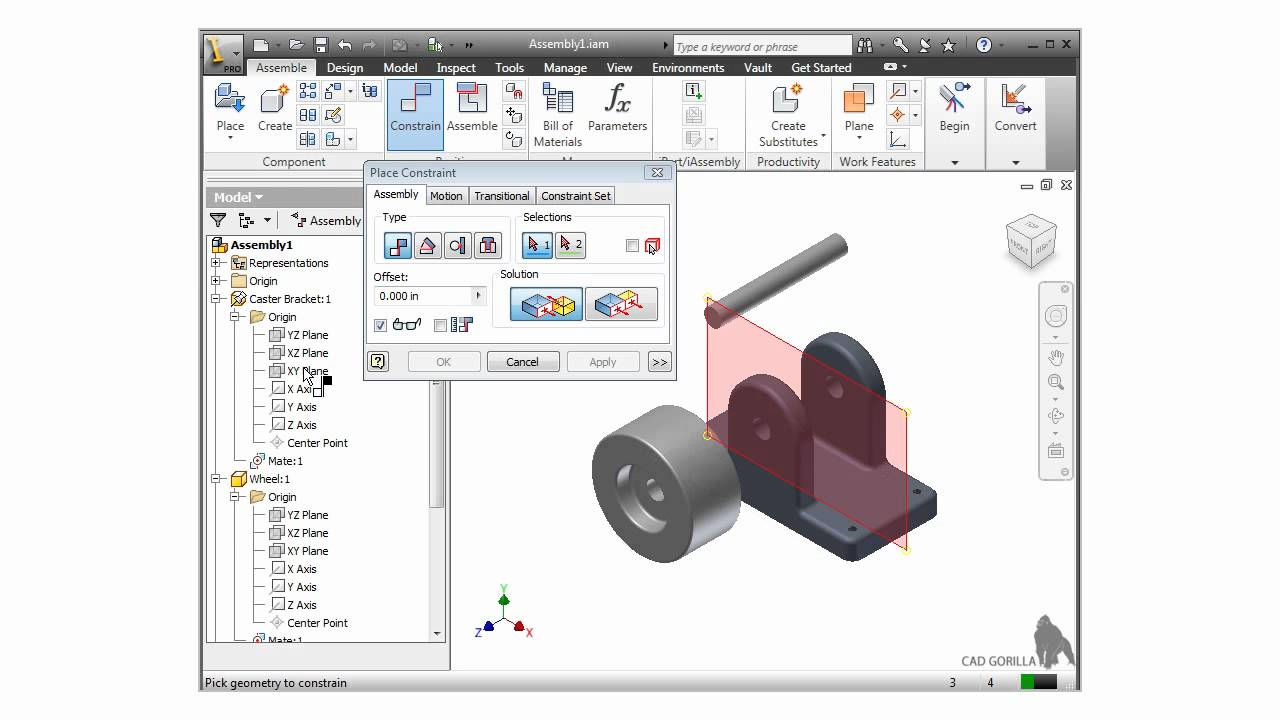Click the Apply button
1280x720 pixels.
tap(603, 362)
